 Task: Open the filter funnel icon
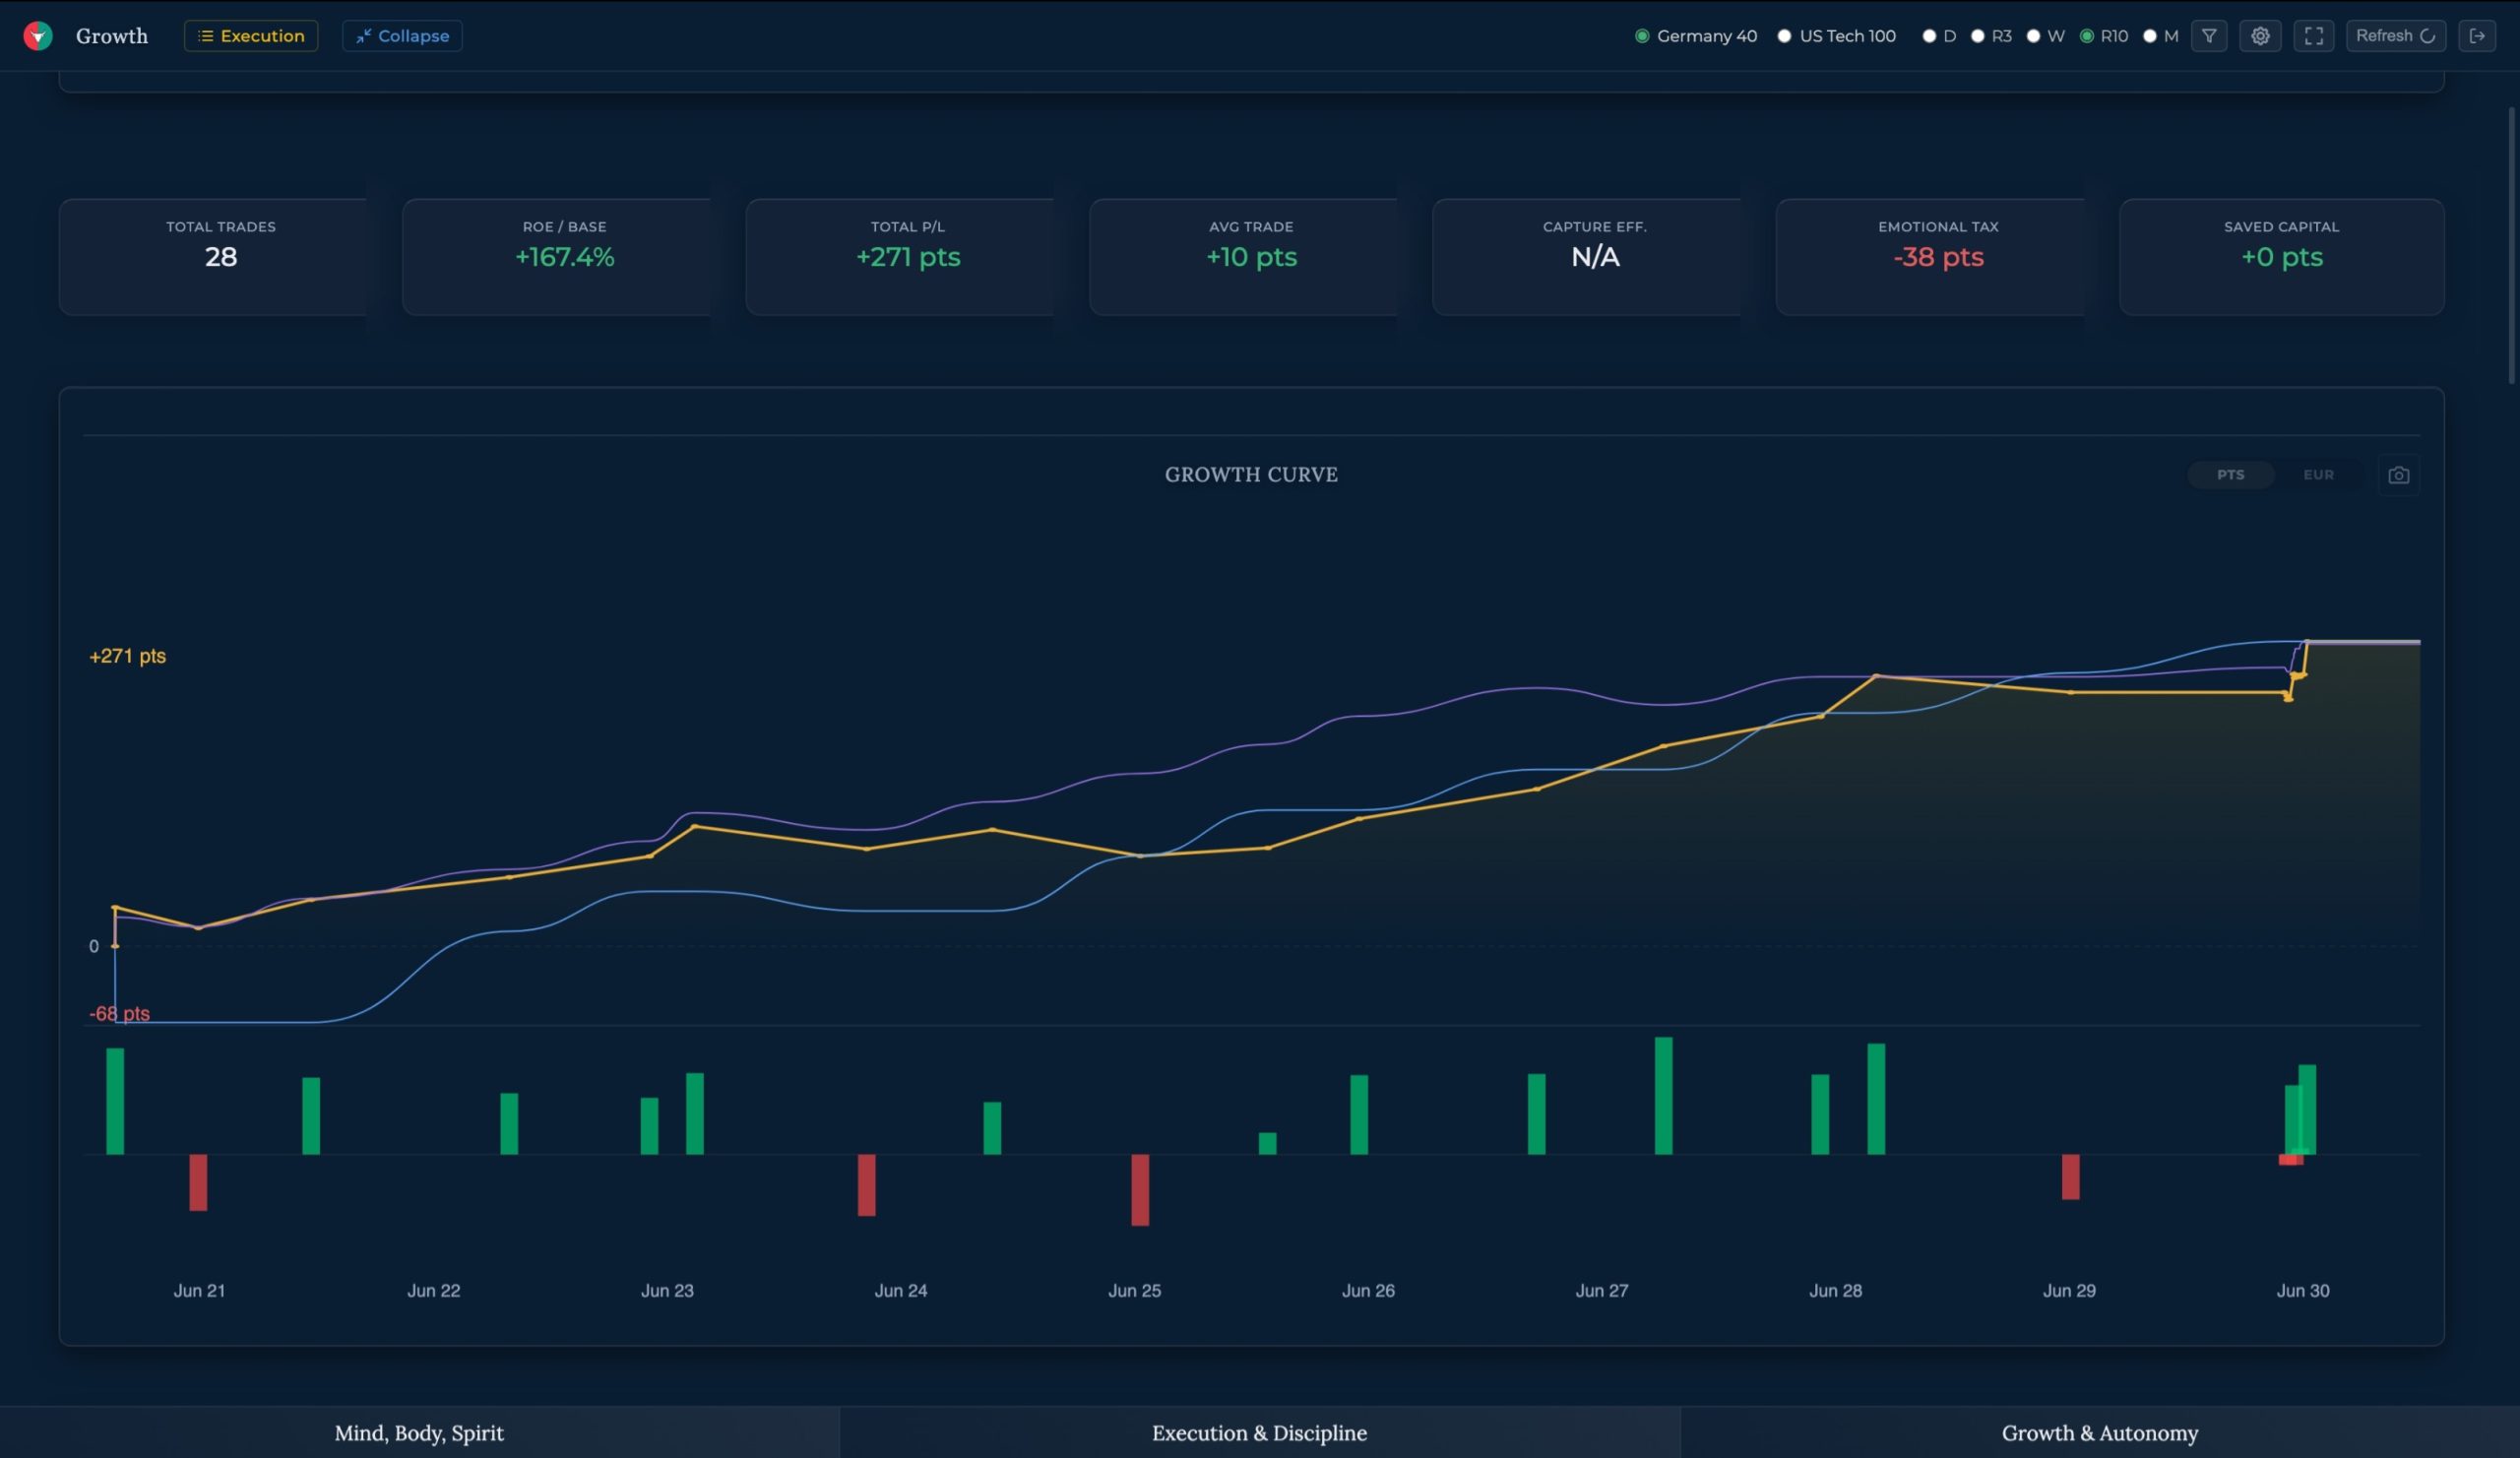pyautogui.click(x=2209, y=36)
